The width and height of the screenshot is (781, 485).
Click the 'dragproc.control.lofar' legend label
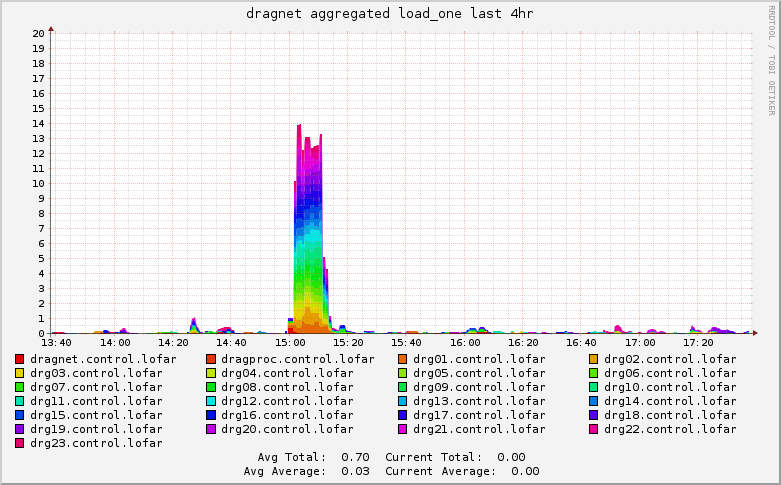point(297,359)
